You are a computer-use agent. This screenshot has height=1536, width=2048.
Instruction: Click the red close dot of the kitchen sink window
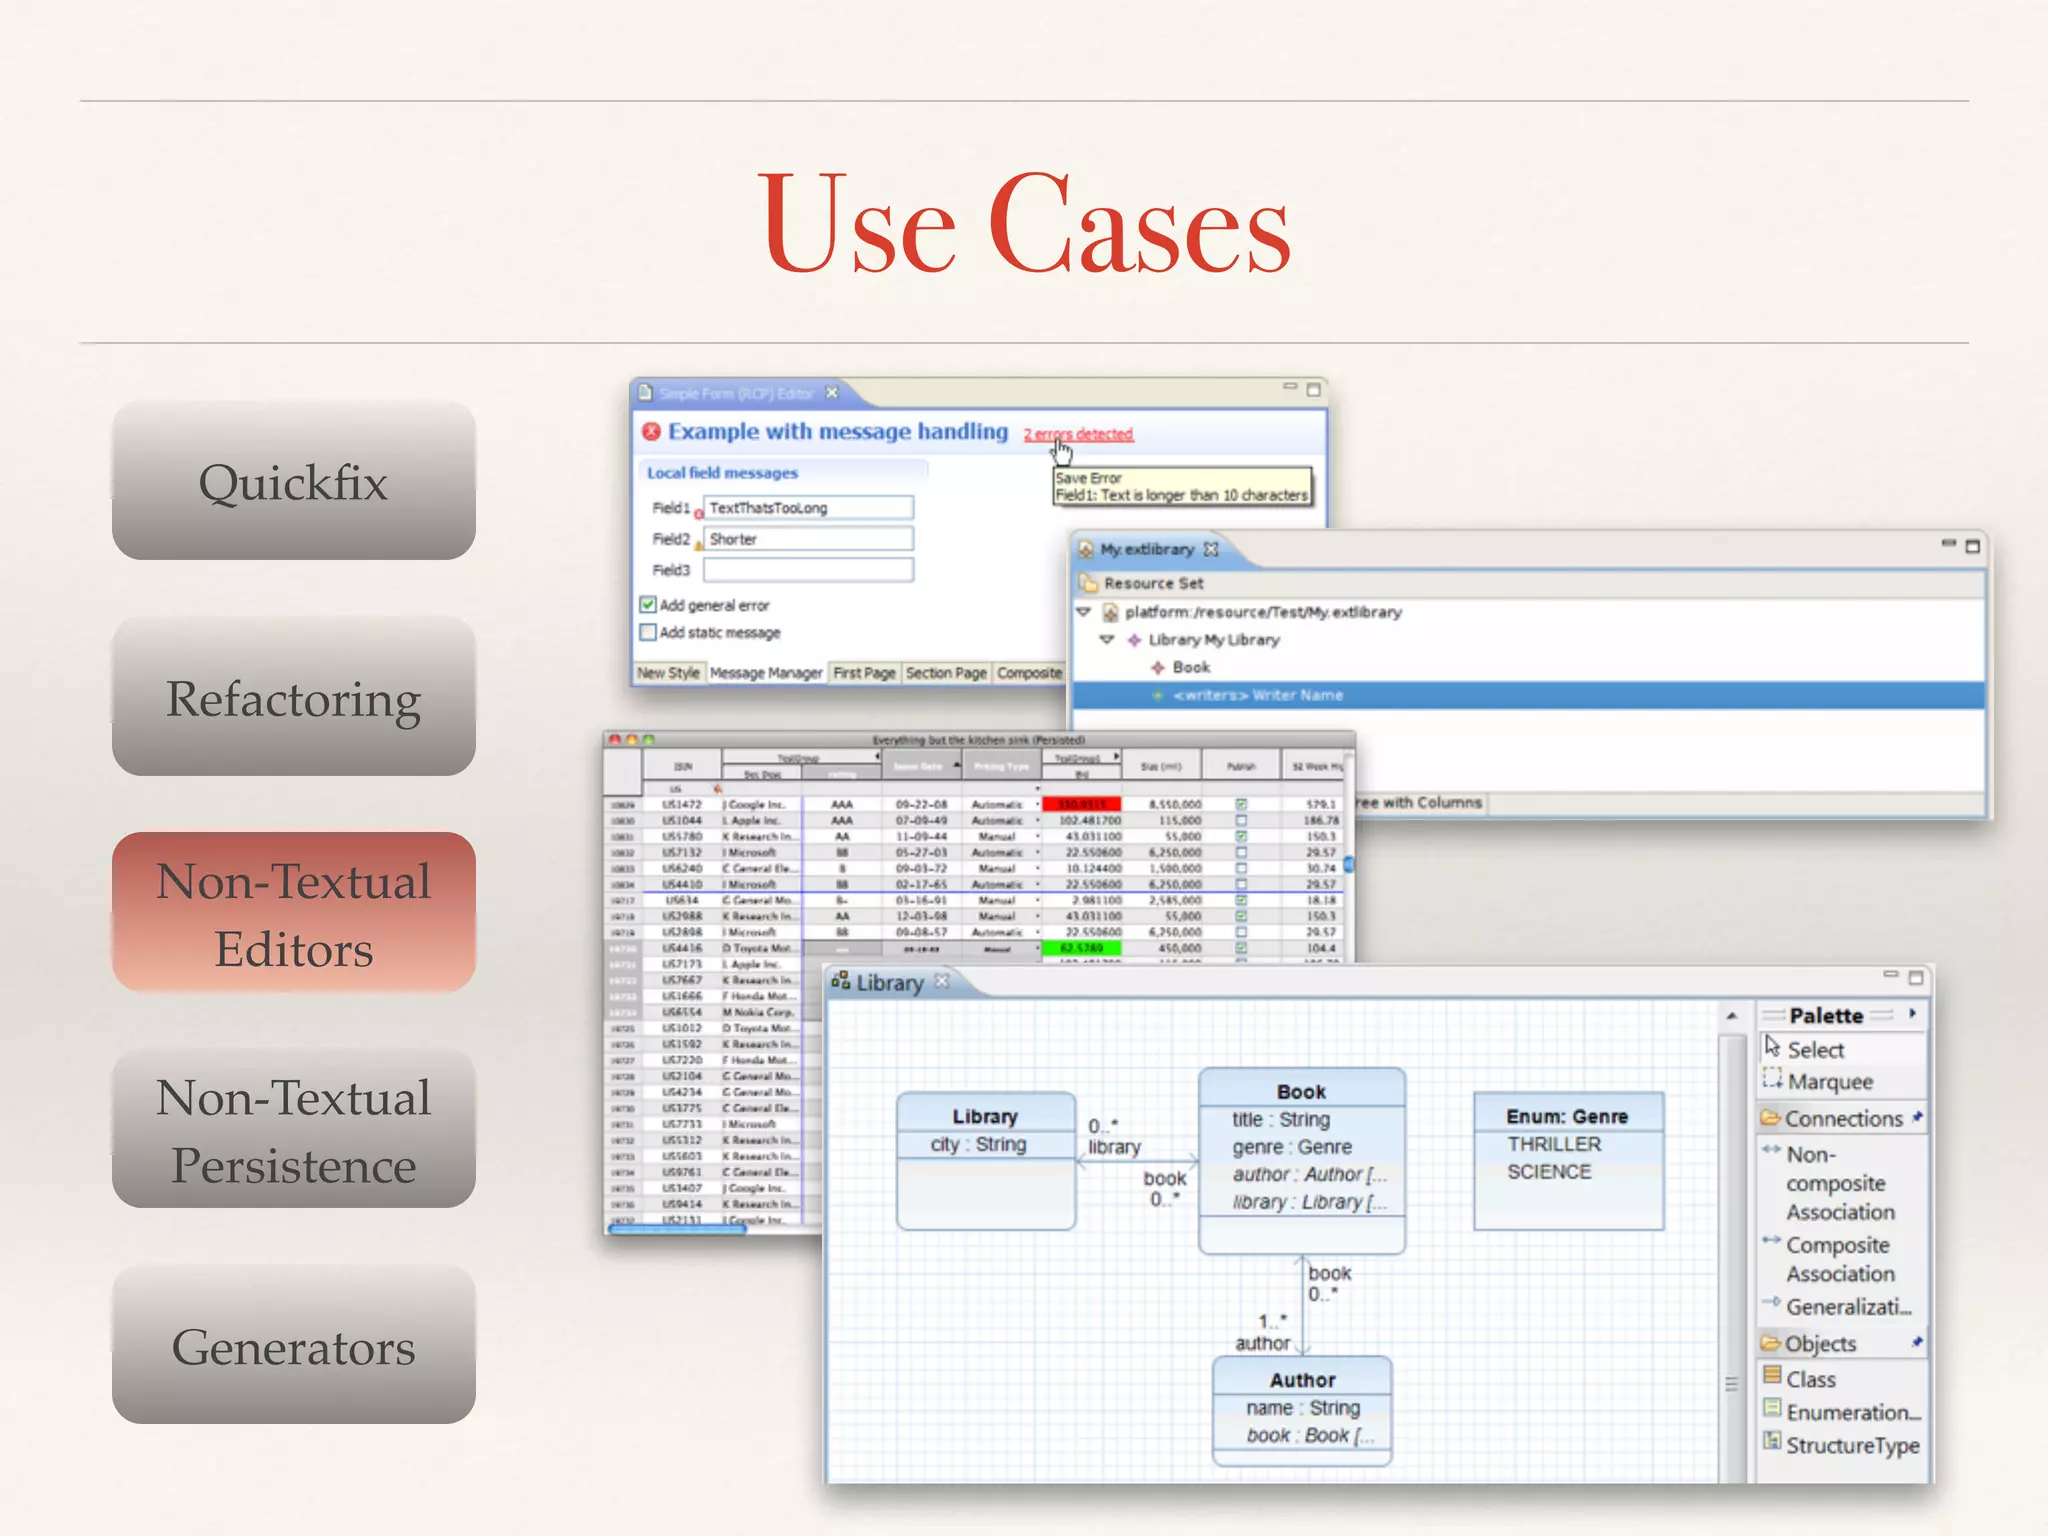(x=614, y=740)
